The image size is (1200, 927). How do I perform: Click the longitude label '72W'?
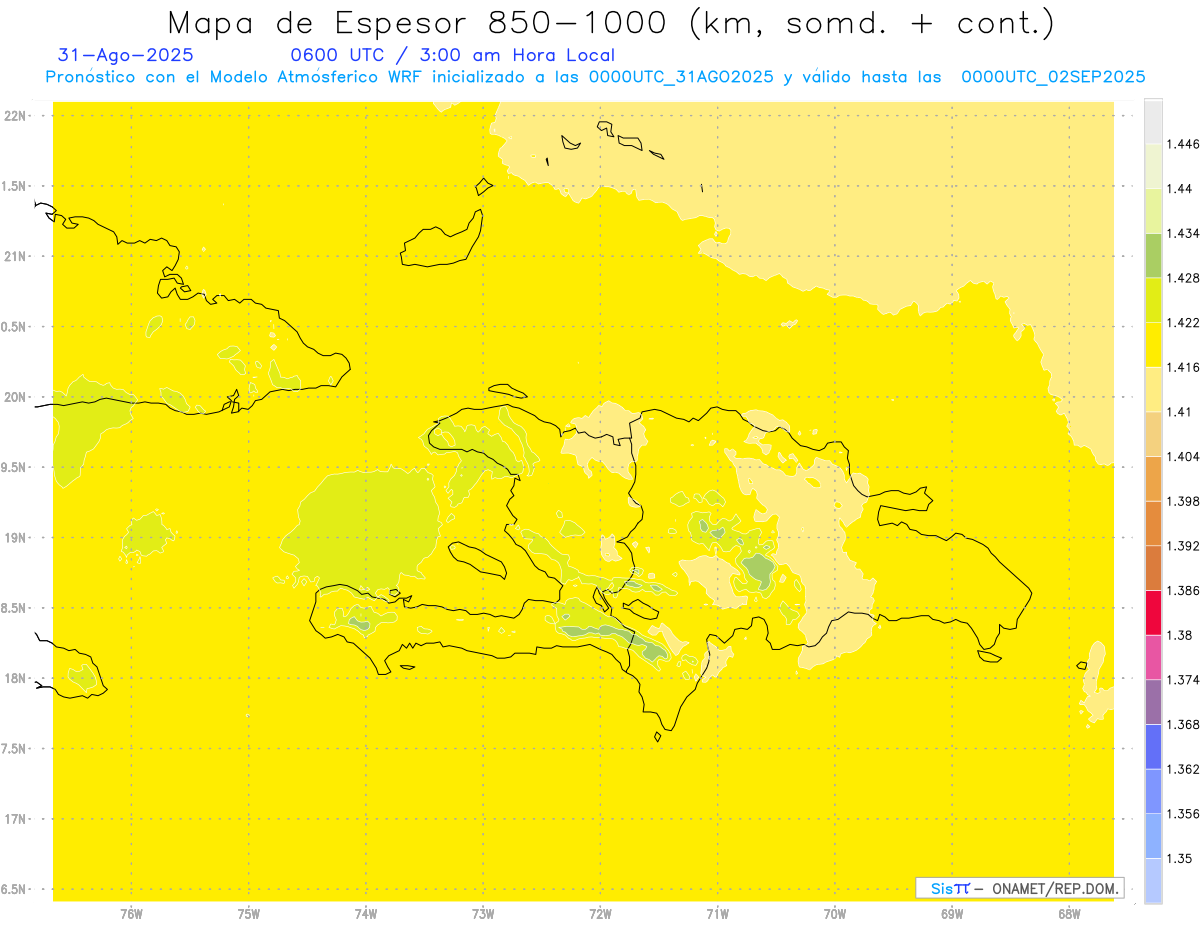pyautogui.click(x=600, y=913)
